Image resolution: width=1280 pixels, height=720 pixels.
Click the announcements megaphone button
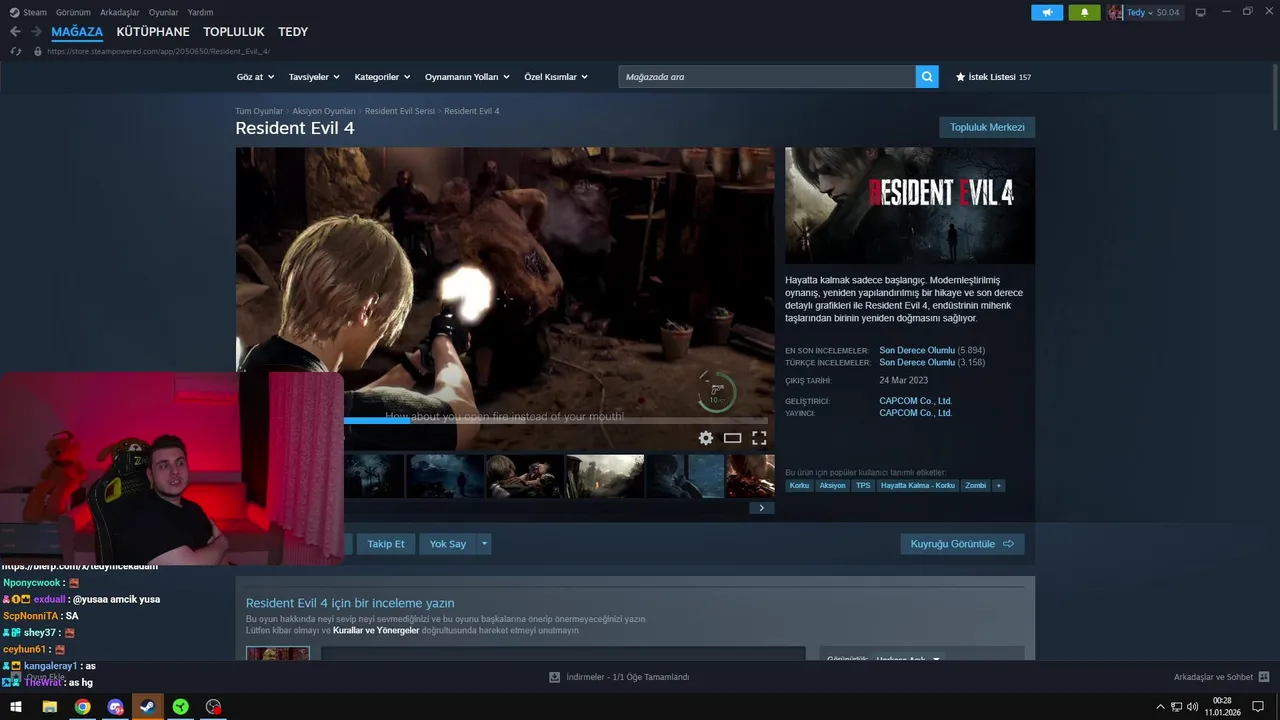click(1047, 13)
